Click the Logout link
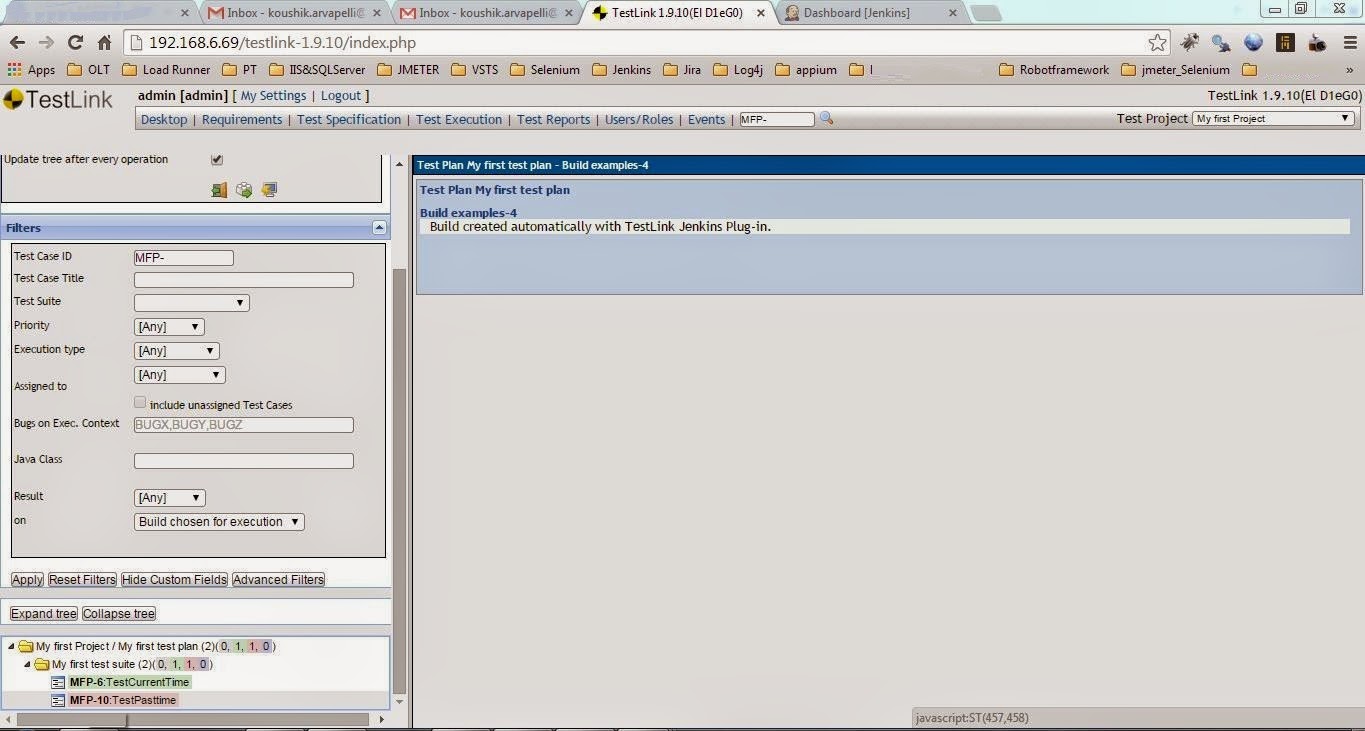 tap(341, 96)
